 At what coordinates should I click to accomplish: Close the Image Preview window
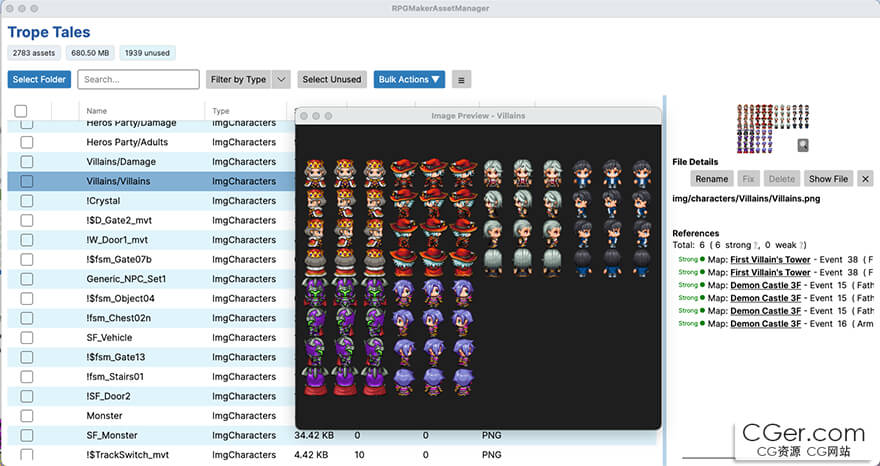point(304,116)
